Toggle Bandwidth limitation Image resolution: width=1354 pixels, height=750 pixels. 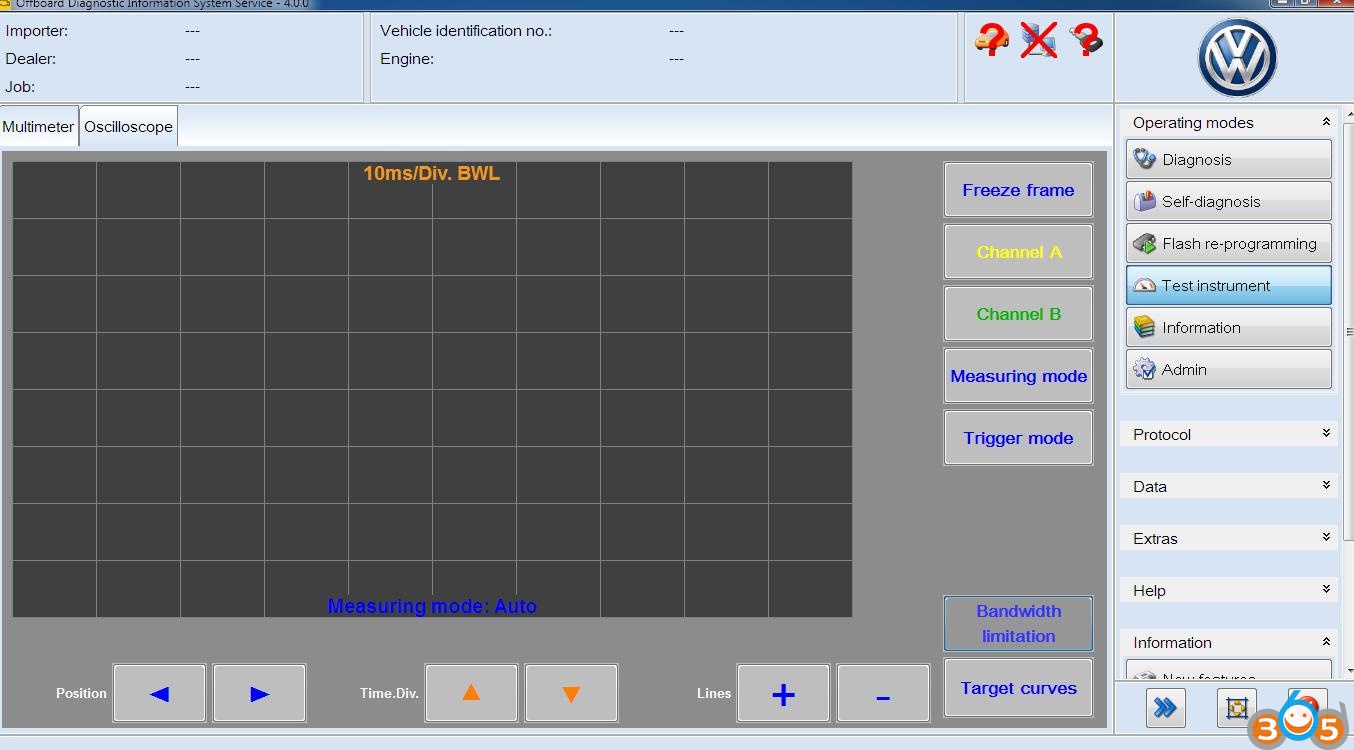(1018, 624)
